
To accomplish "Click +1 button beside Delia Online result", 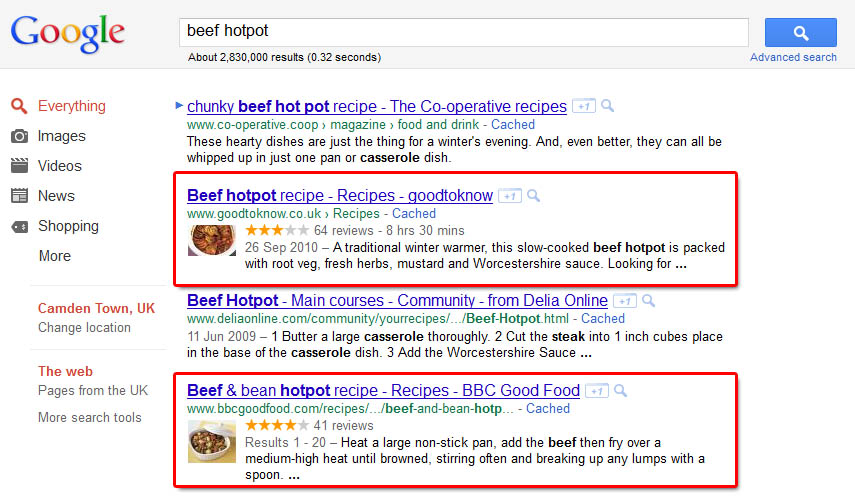I will click(x=624, y=301).
